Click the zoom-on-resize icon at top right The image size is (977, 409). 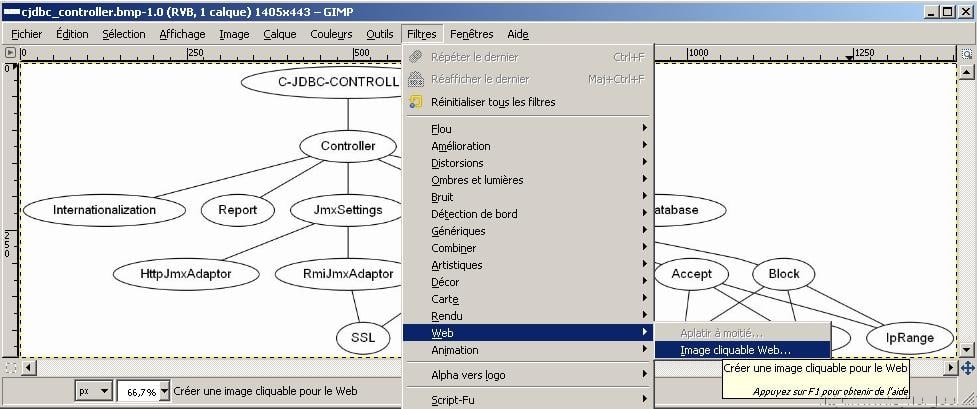[x=966, y=54]
